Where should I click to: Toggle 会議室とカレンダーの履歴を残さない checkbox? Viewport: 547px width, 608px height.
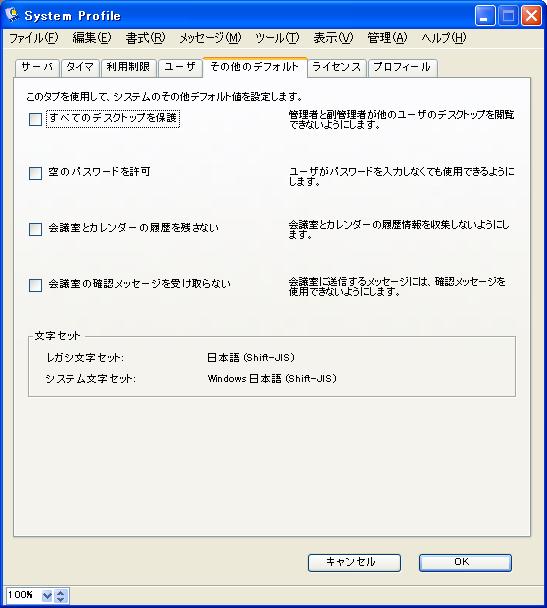35,229
